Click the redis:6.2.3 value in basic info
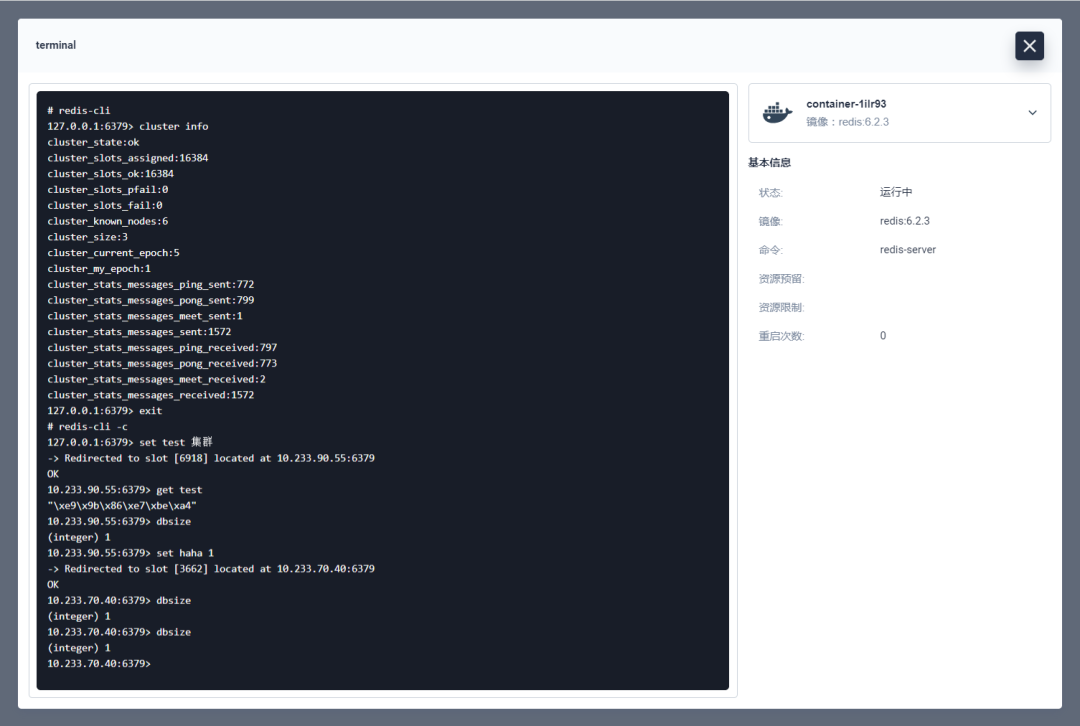The width and height of the screenshot is (1080, 726). pos(904,221)
